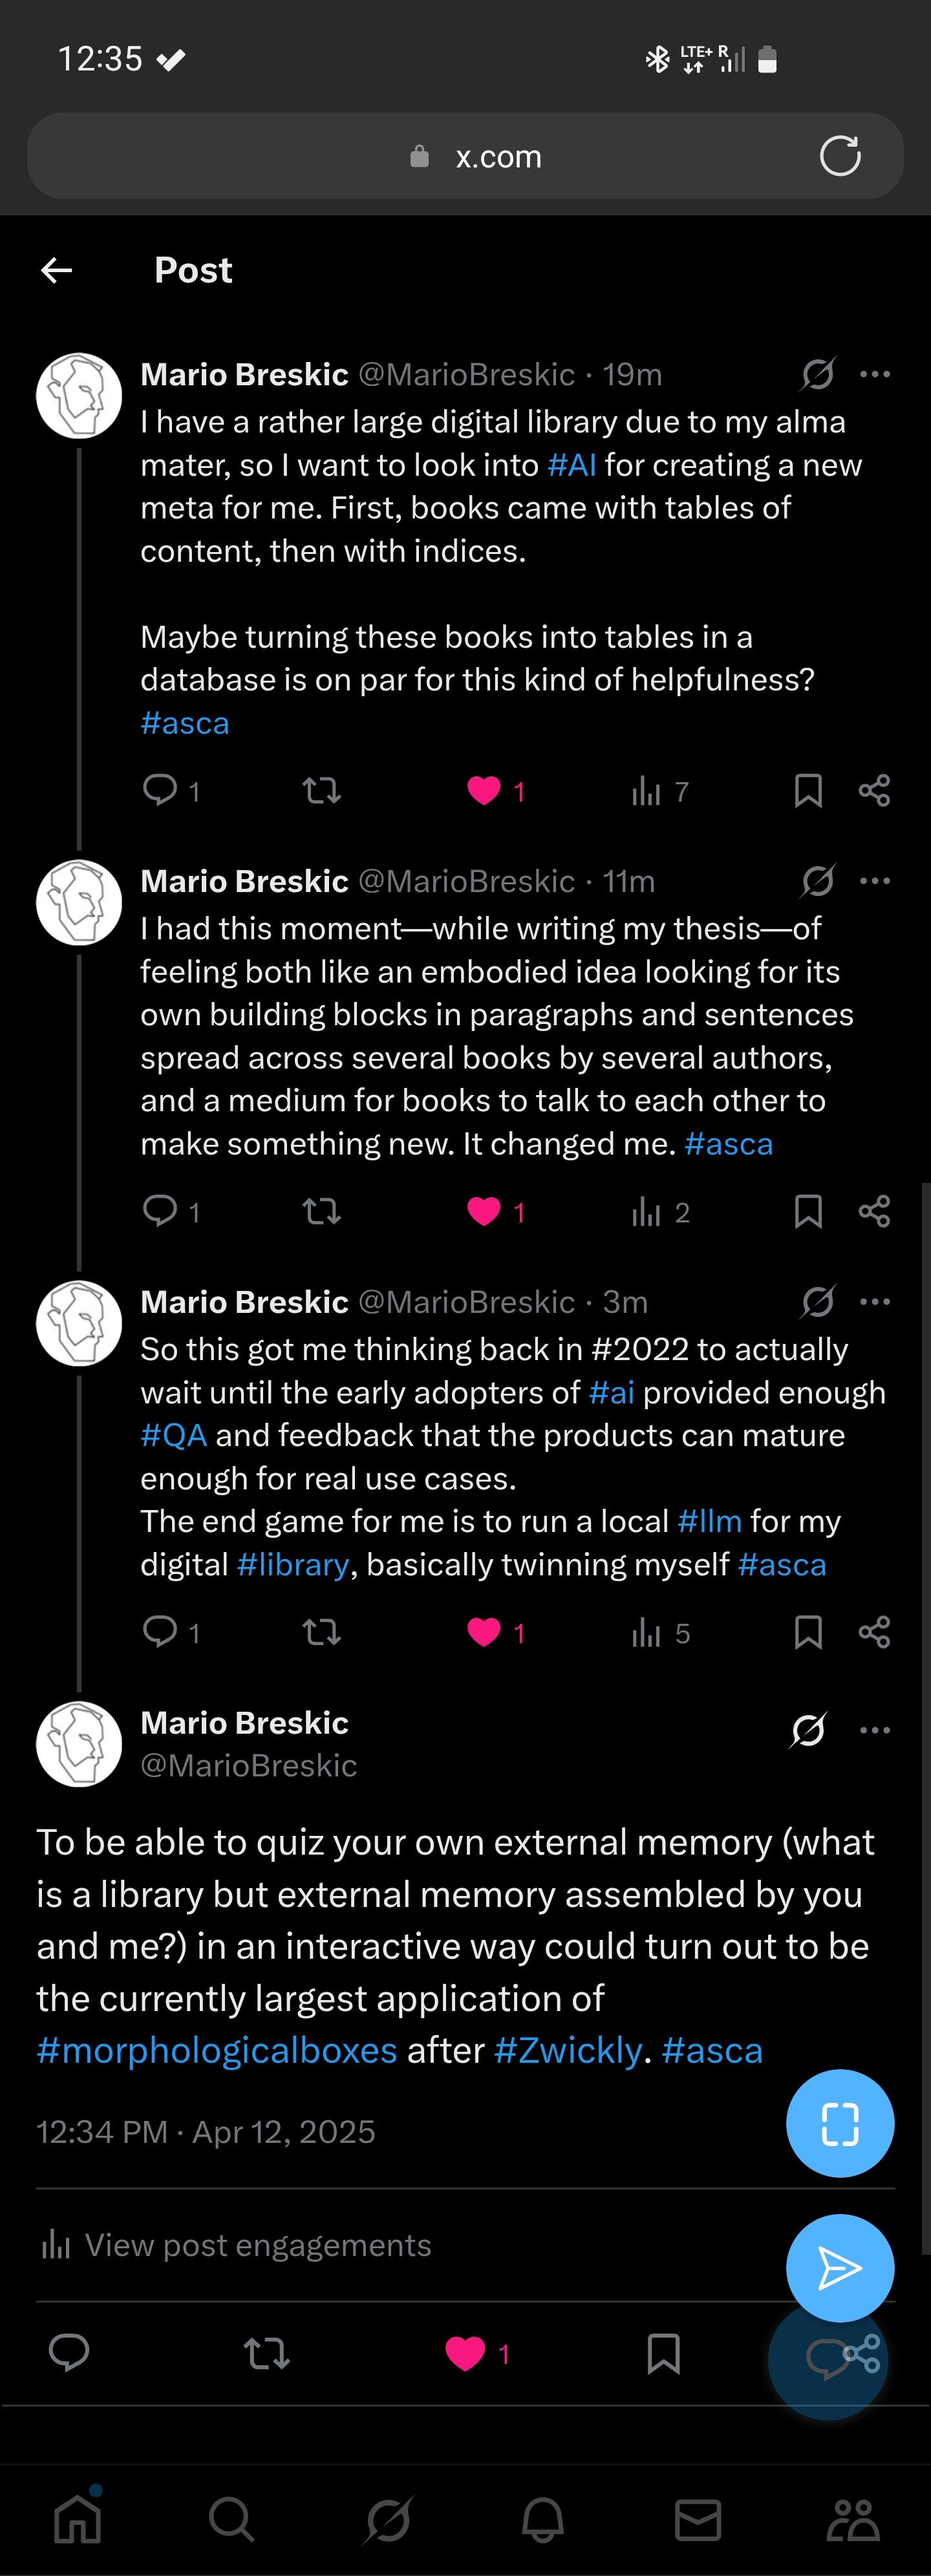Open the more options menu on main post
This screenshot has height=2576, width=931.
pyautogui.click(x=875, y=1730)
